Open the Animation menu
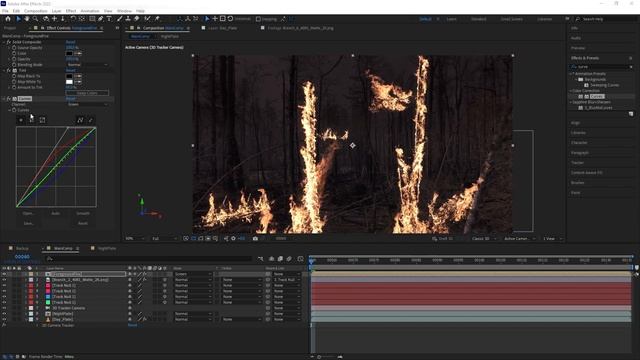This screenshot has width=640, height=360. click(x=90, y=11)
